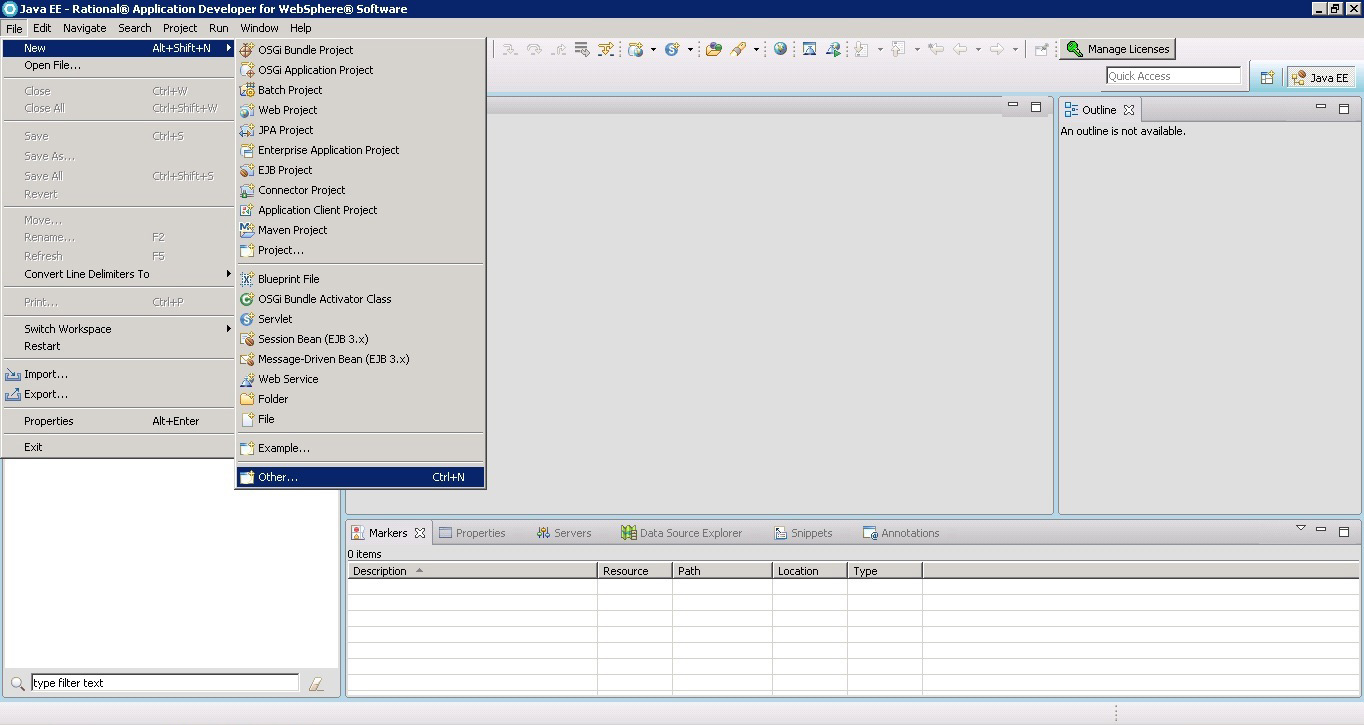Click the Connector Project icon
The image size is (1364, 725).
247,190
